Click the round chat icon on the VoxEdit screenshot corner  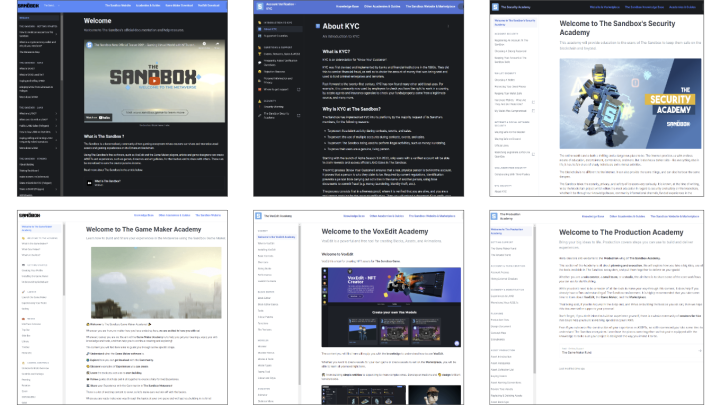pos(456,343)
